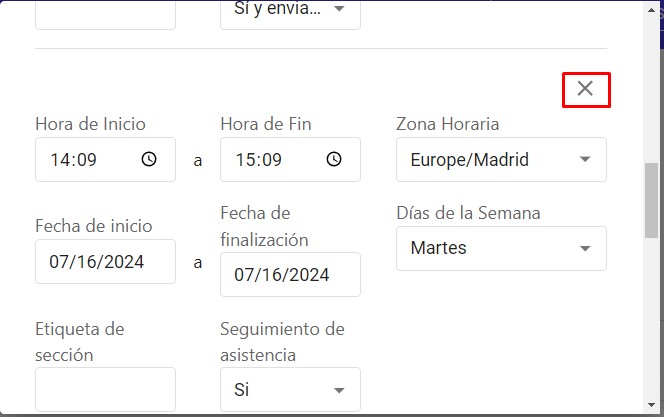Viewport: 664px width, 417px height.
Task: Expand the Zona Horaria Europe/Madrid dropdown
Action: (x=501, y=160)
